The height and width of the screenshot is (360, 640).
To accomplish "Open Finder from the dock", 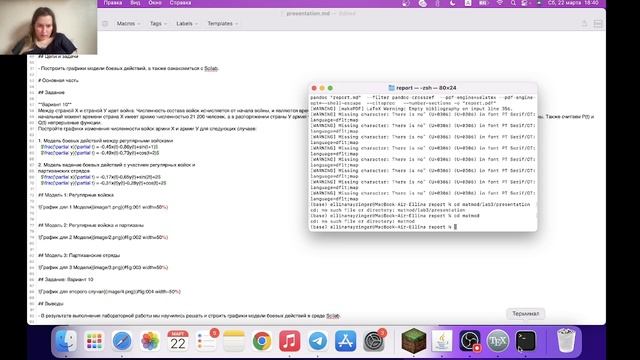I will coord(66,341).
